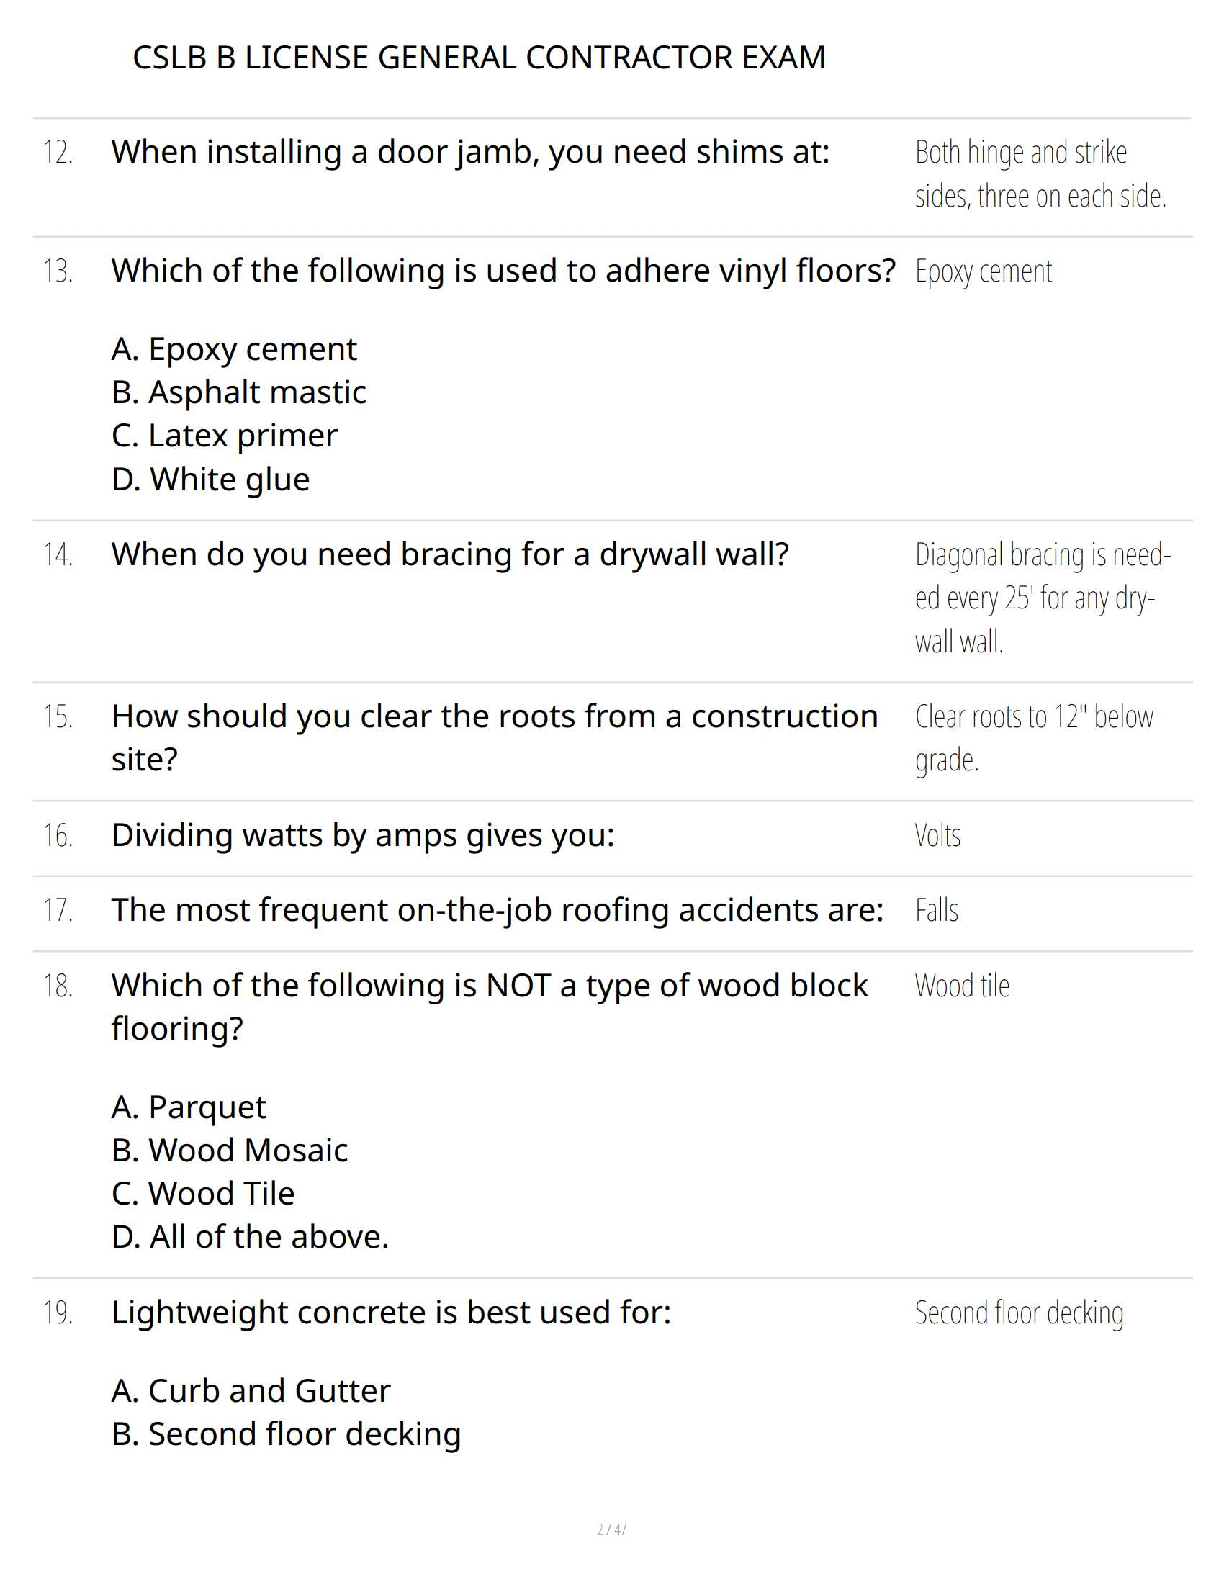
Task: Pick option C. Wood Tile
Action: pos(203,1193)
